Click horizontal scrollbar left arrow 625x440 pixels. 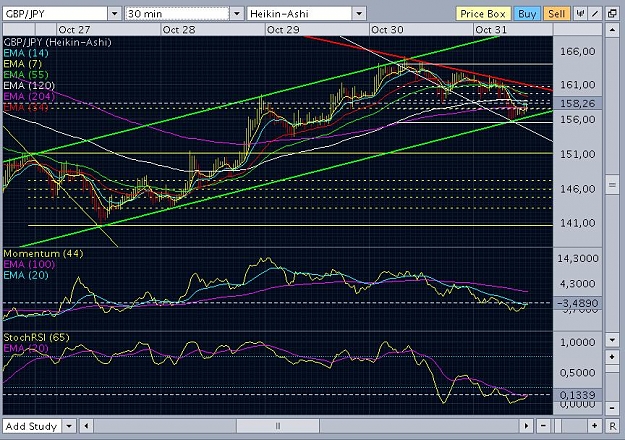[86, 426]
